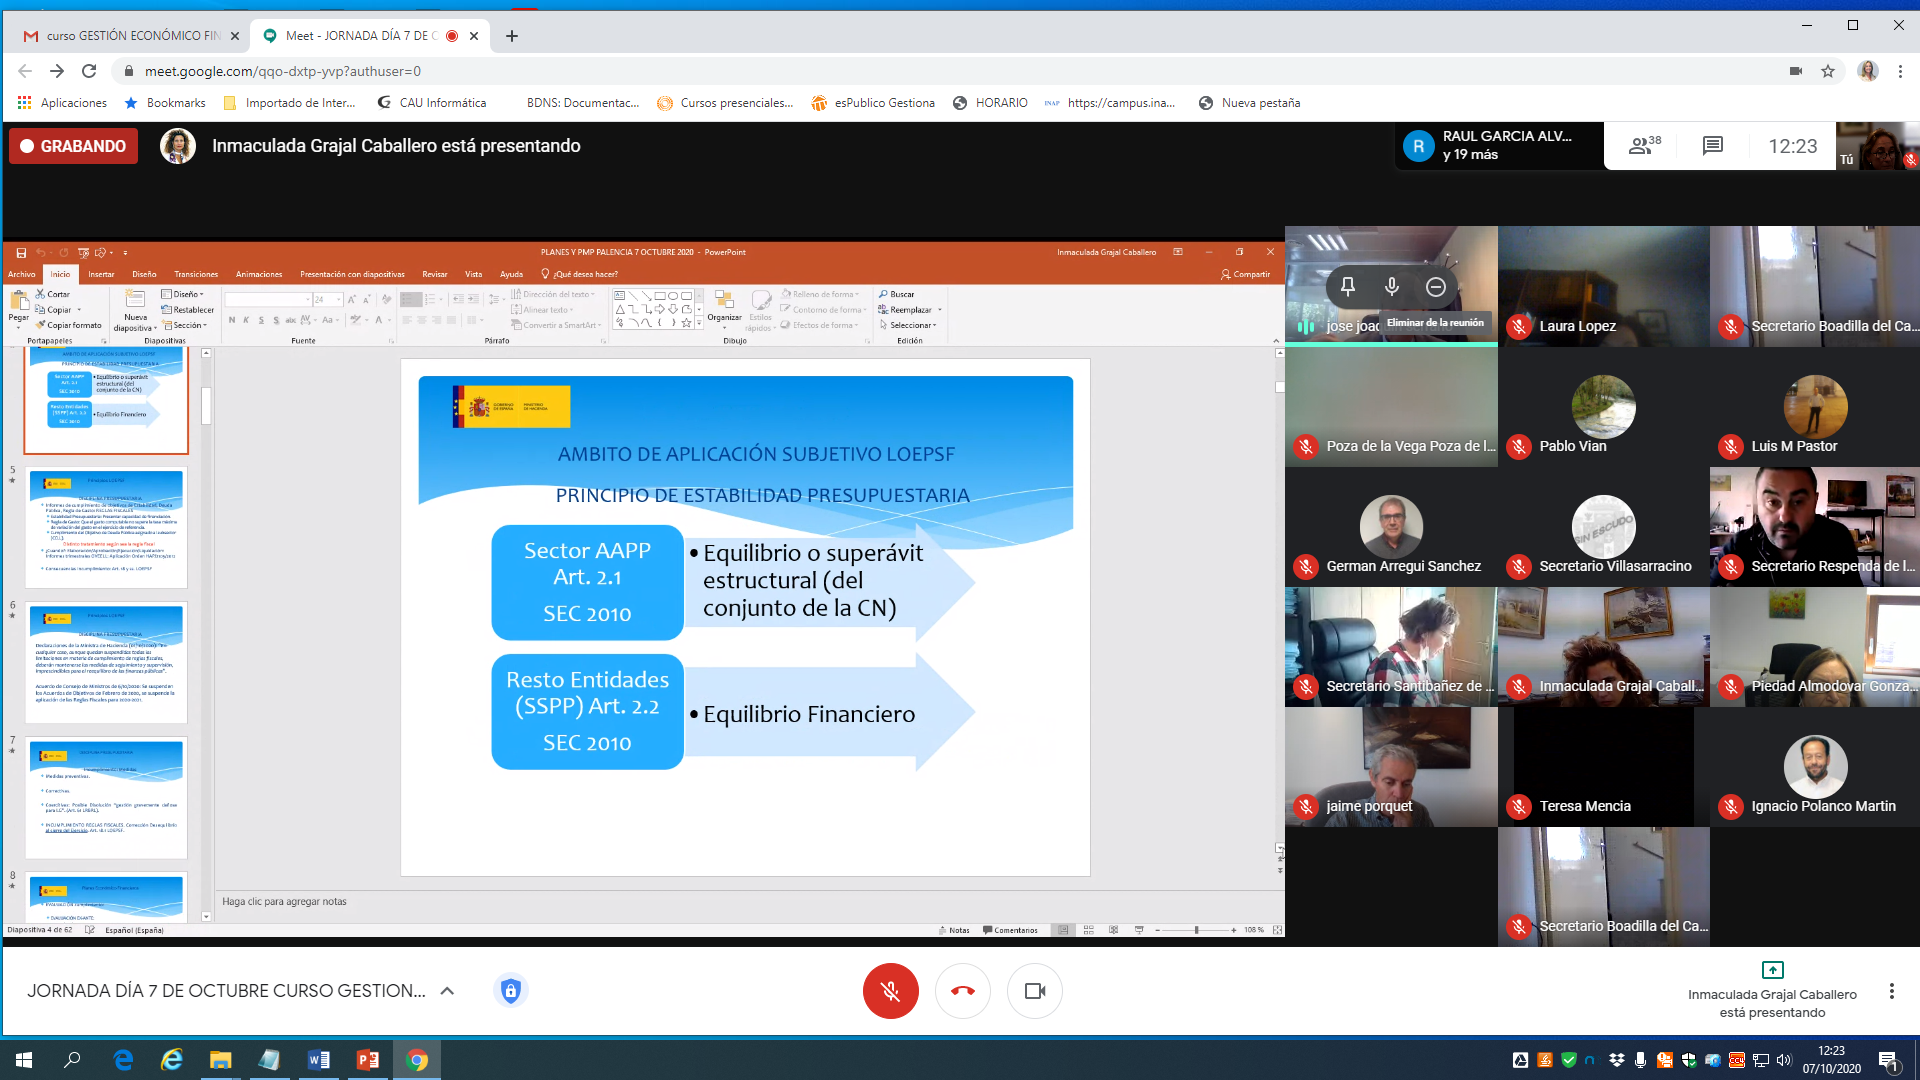Toggle the camera on or off
1920x1080 pixels.
coord(1034,991)
